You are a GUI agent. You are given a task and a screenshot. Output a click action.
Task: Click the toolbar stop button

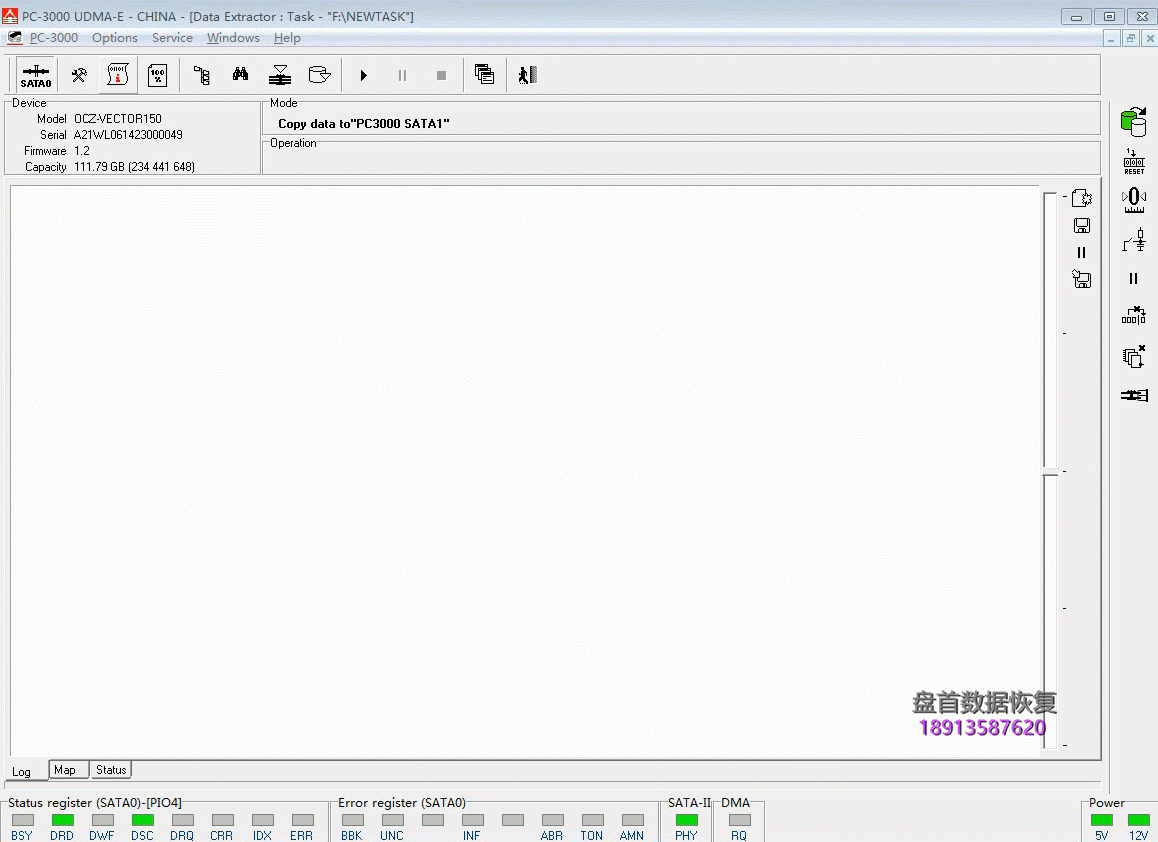coord(442,75)
